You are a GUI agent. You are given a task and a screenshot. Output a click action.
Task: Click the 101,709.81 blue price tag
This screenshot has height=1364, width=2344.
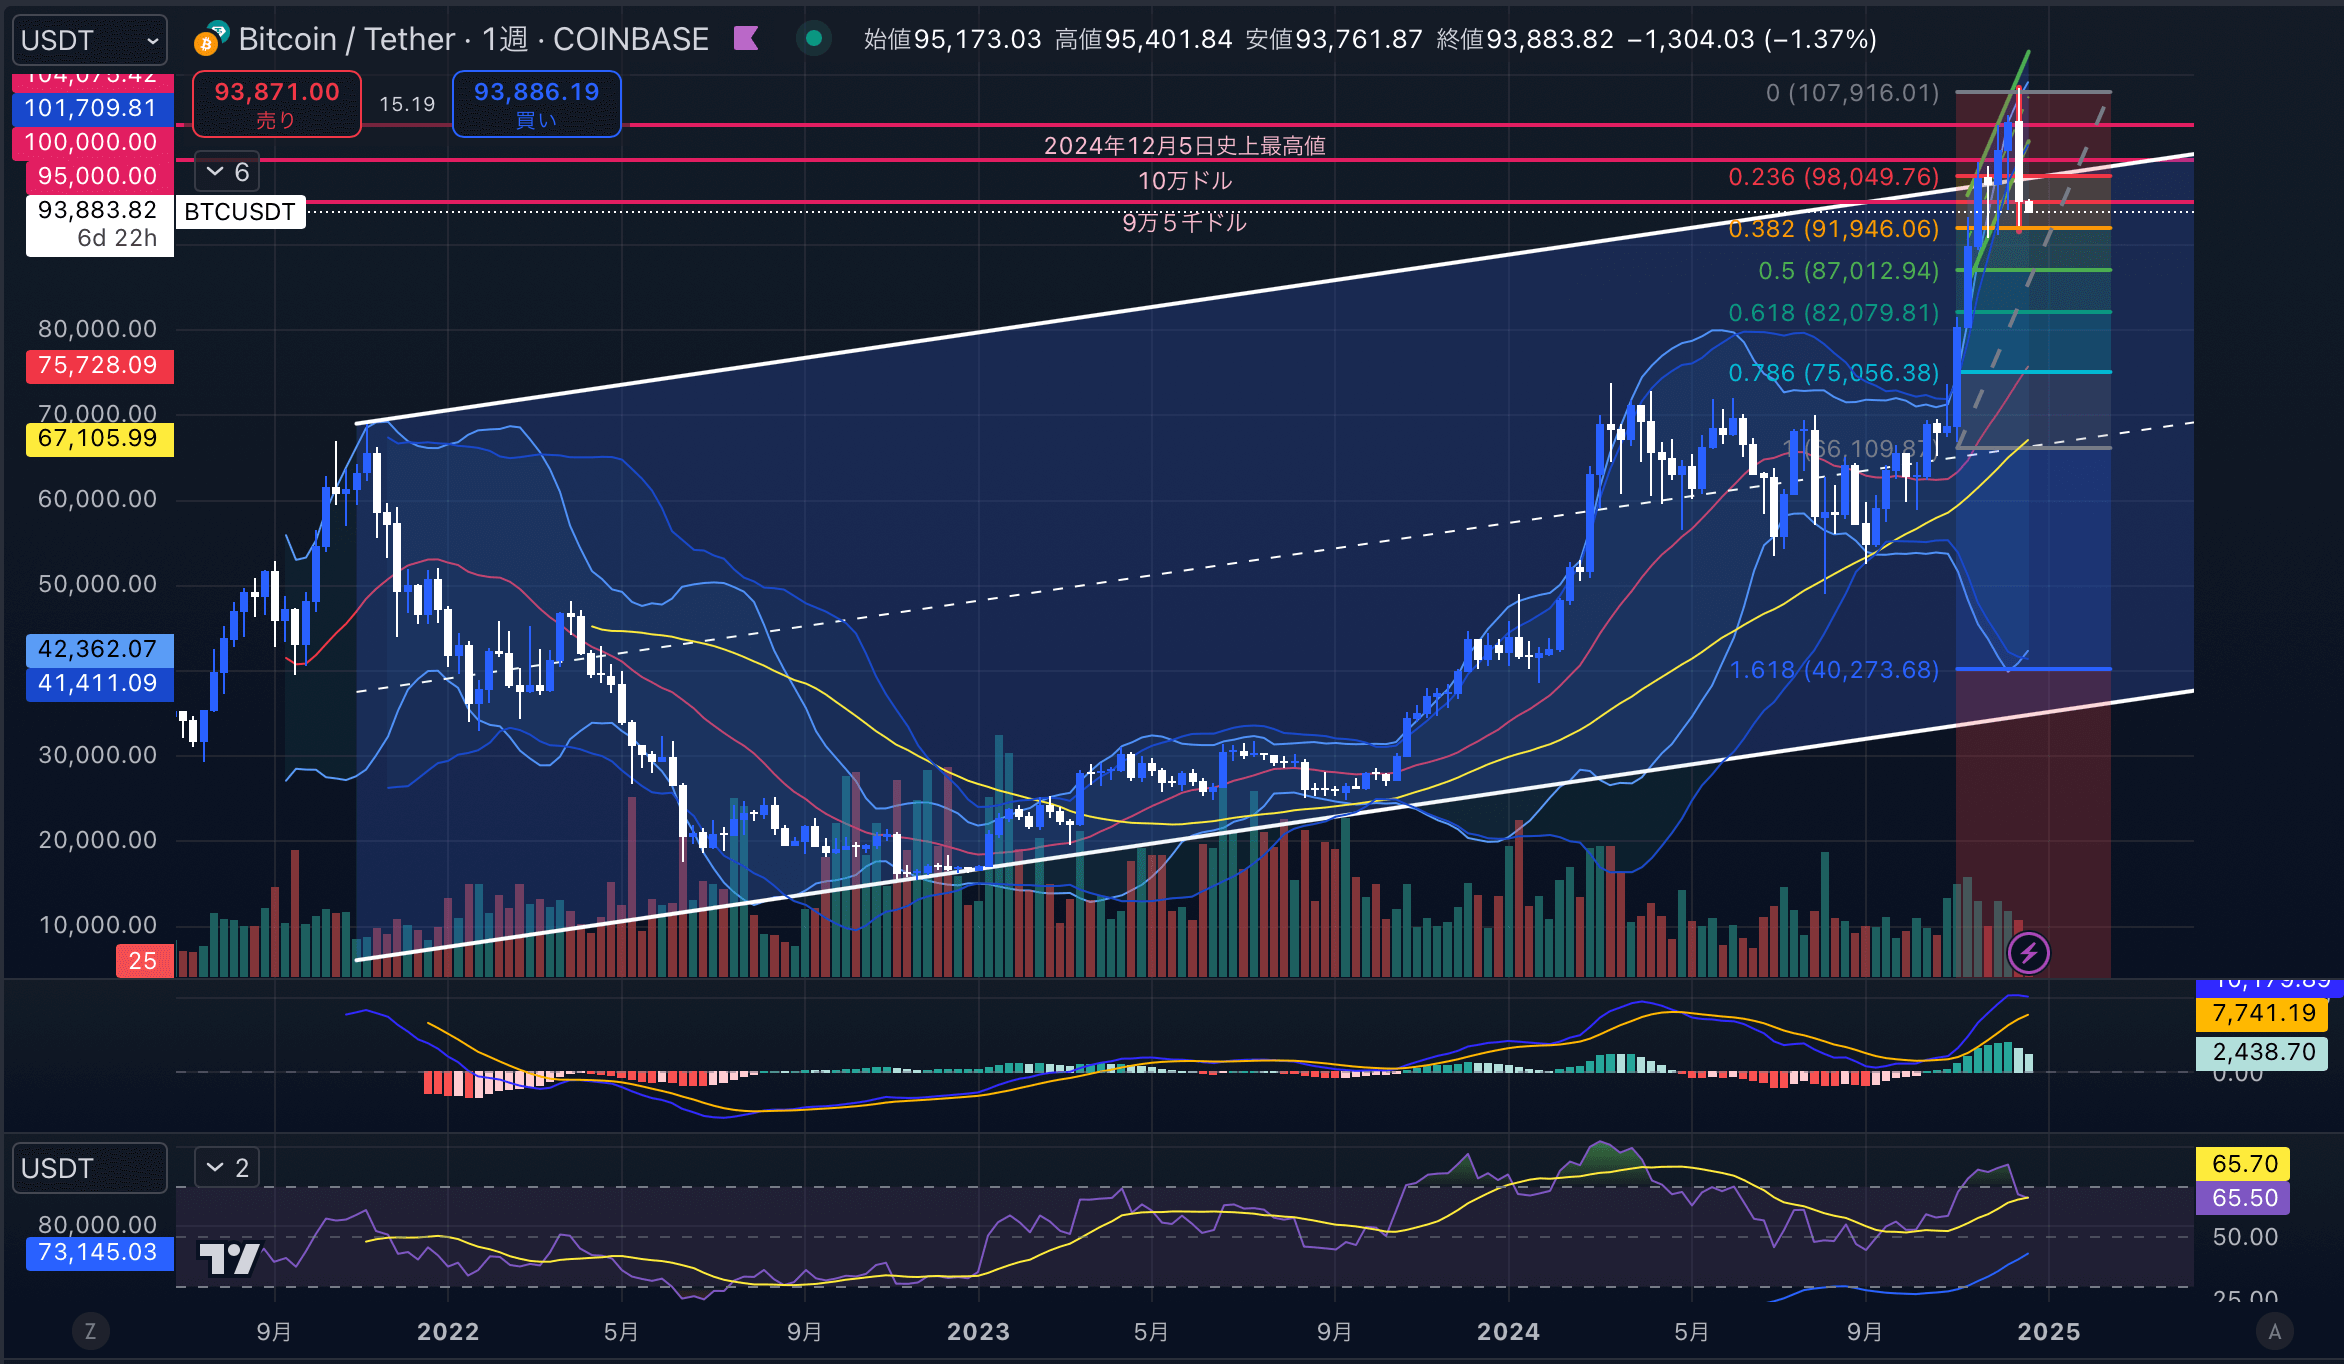[93, 108]
